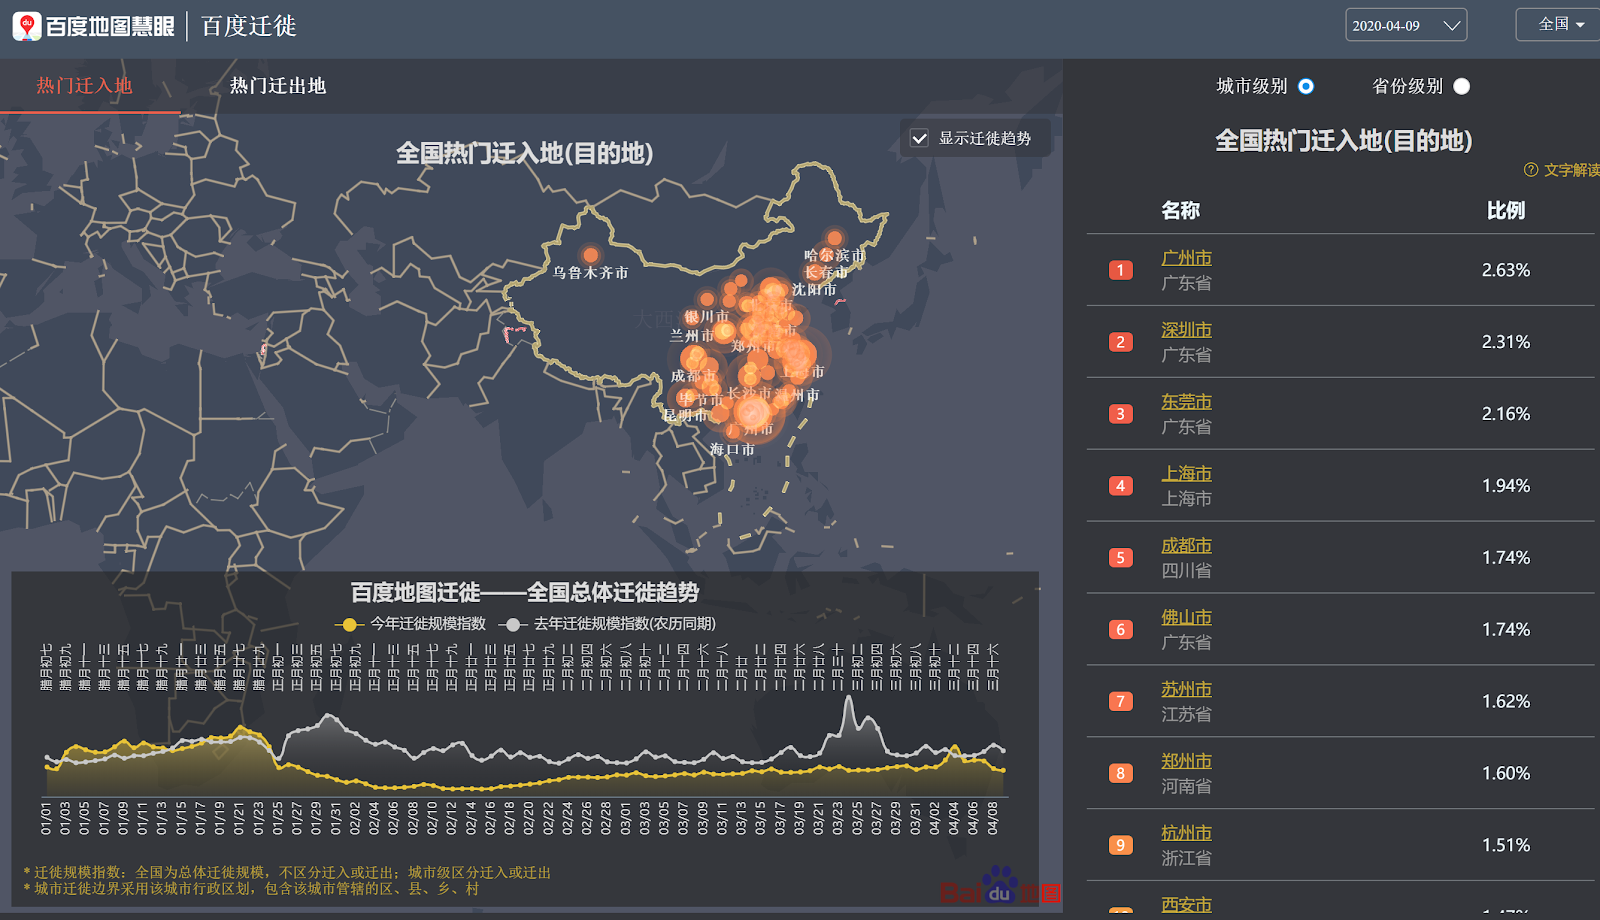The image size is (1600, 920).
Task: Click the 1.51% ratio for 杭州市
Action: click(x=1506, y=846)
